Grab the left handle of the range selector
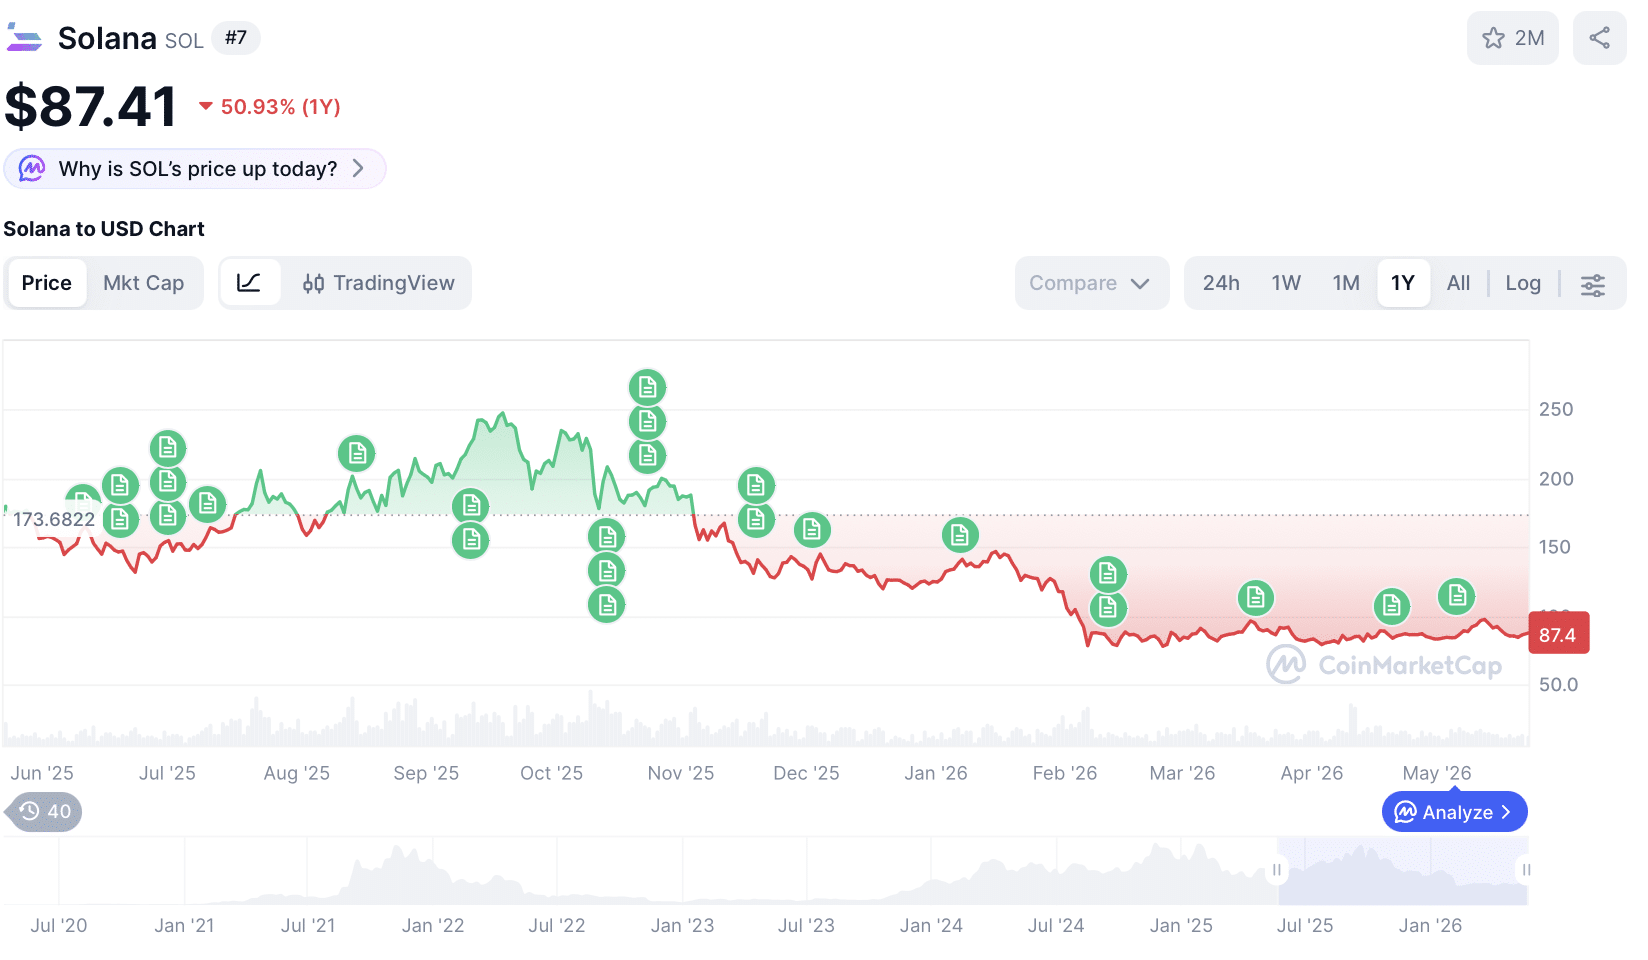 coord(1277,870)
